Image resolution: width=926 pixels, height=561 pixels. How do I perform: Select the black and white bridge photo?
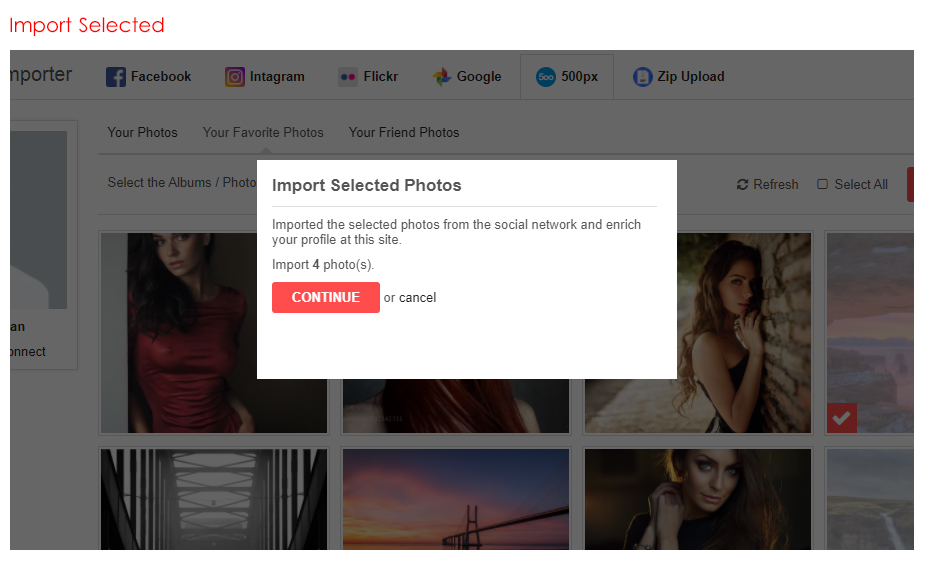click(214, 498)
